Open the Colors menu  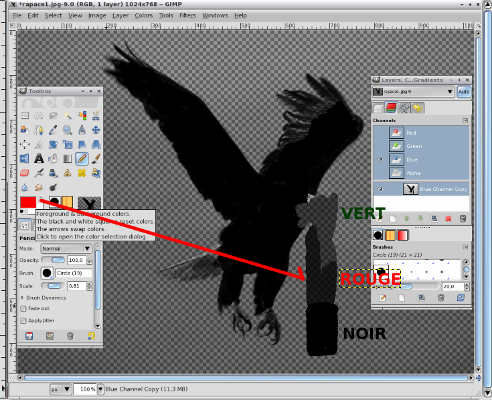[x=144, y=16]
